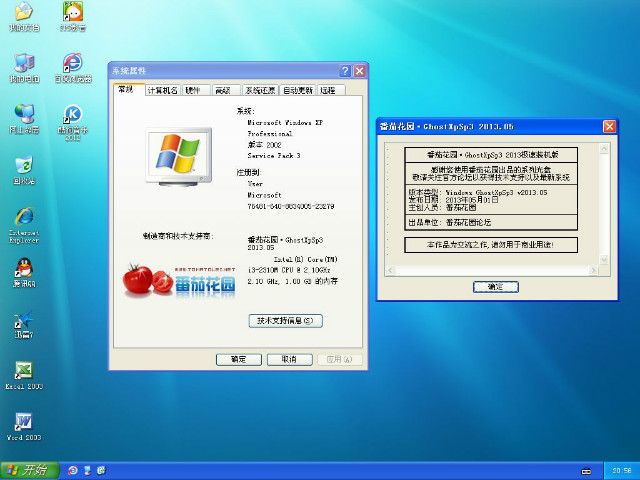Switch to the 自动更新 (Automatic Updates) tab

click(x=298, y=90)
